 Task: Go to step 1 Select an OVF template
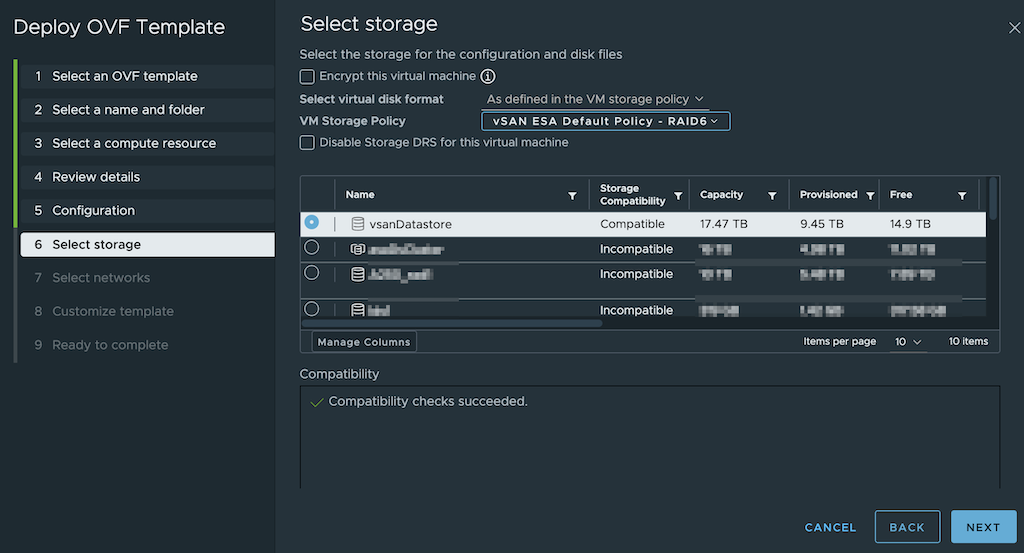tap(125, 76)
